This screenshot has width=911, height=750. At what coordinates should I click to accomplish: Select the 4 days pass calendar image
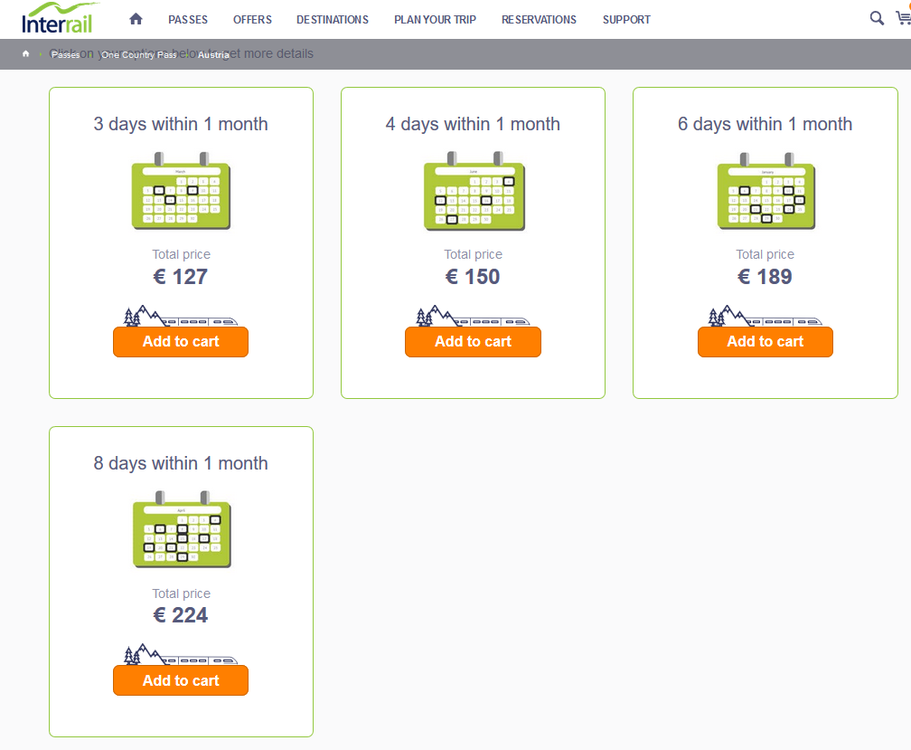pyautogui.click(x=474, y=191)
